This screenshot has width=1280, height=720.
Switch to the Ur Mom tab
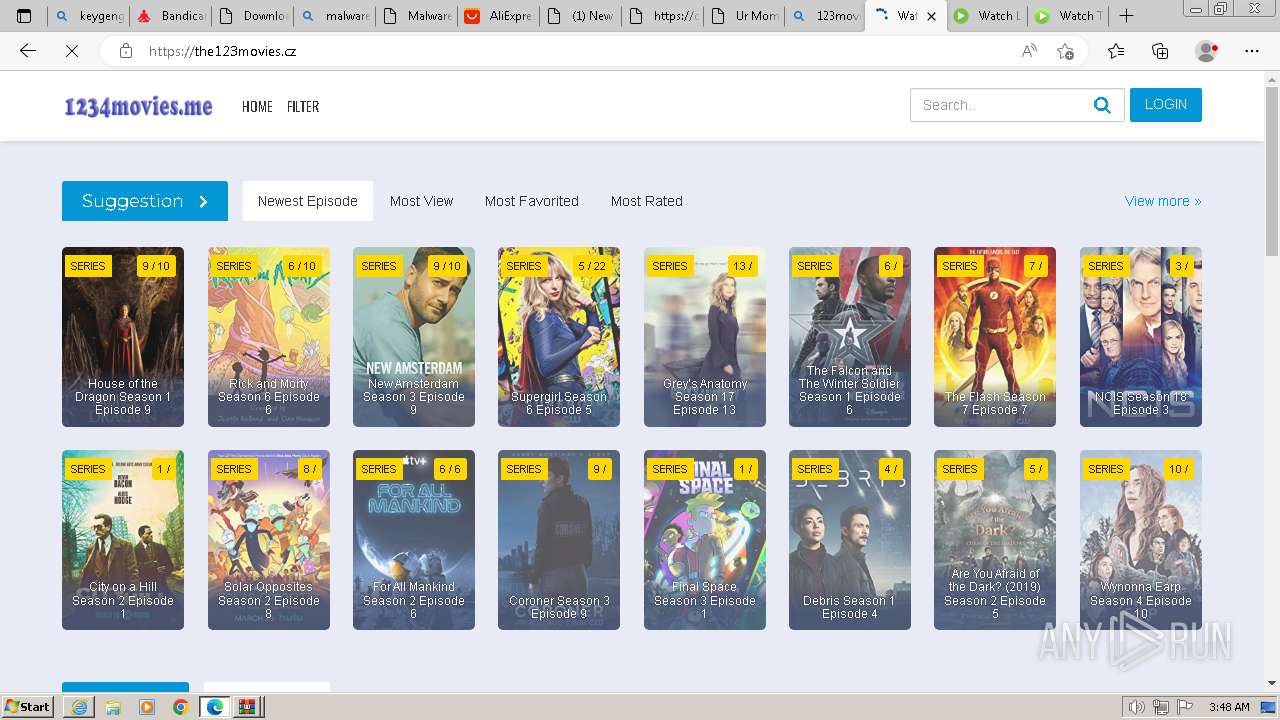(742, 16)
